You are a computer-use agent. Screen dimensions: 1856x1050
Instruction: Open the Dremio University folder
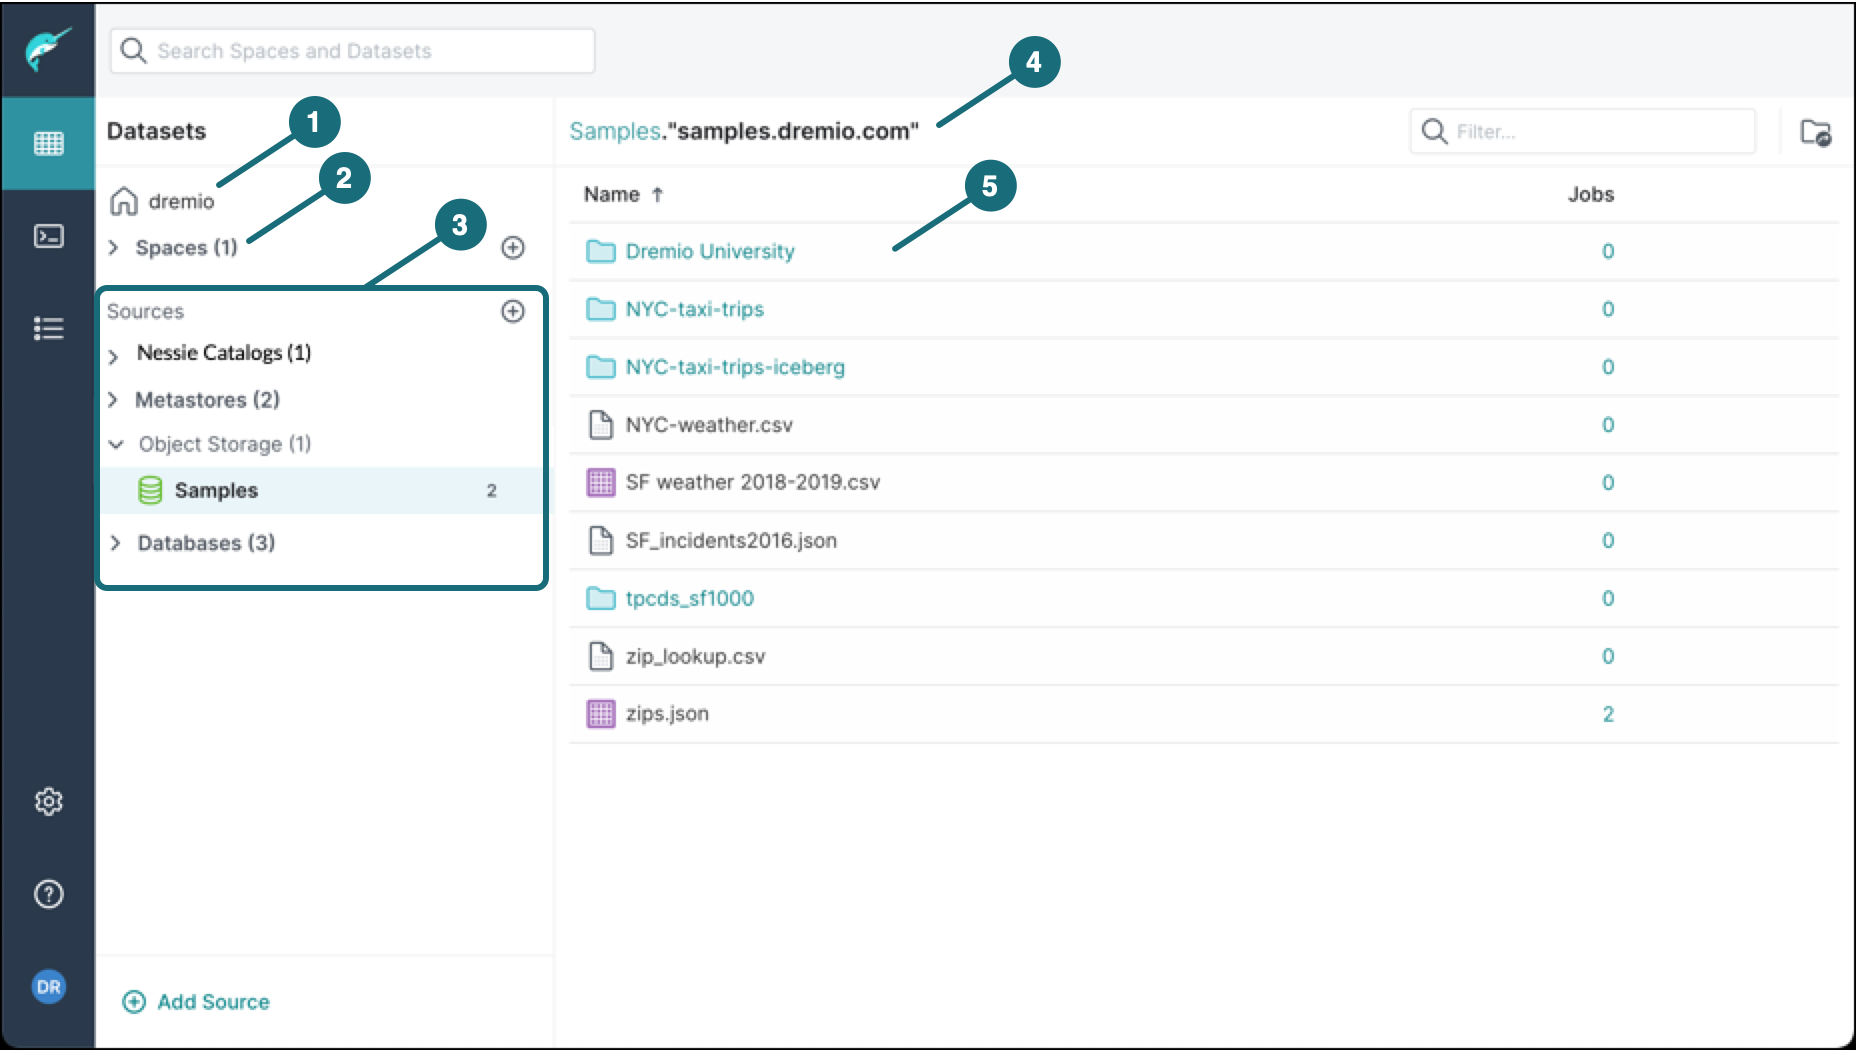[x=710, y=251]
